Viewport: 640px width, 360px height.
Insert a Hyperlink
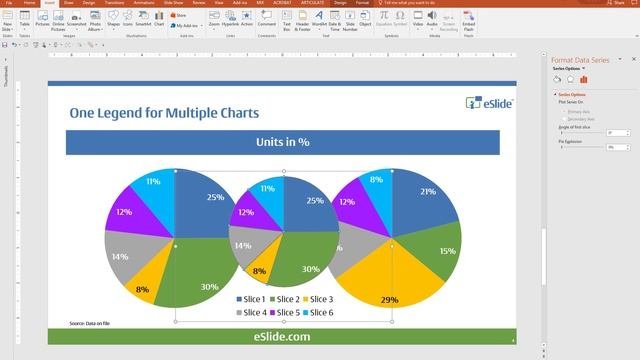(x=231, y=19)
